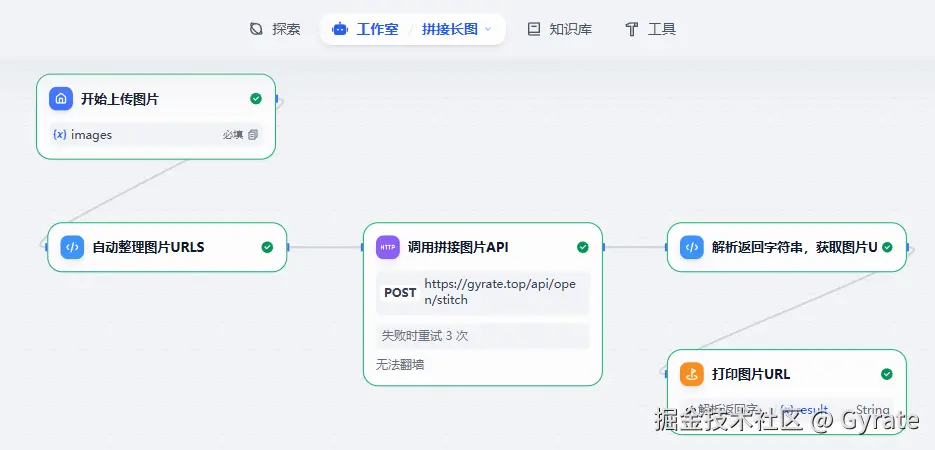Screen dimensions: 935x450
Task: Click the {x} variable icon beside images
Action: point(60,135)
